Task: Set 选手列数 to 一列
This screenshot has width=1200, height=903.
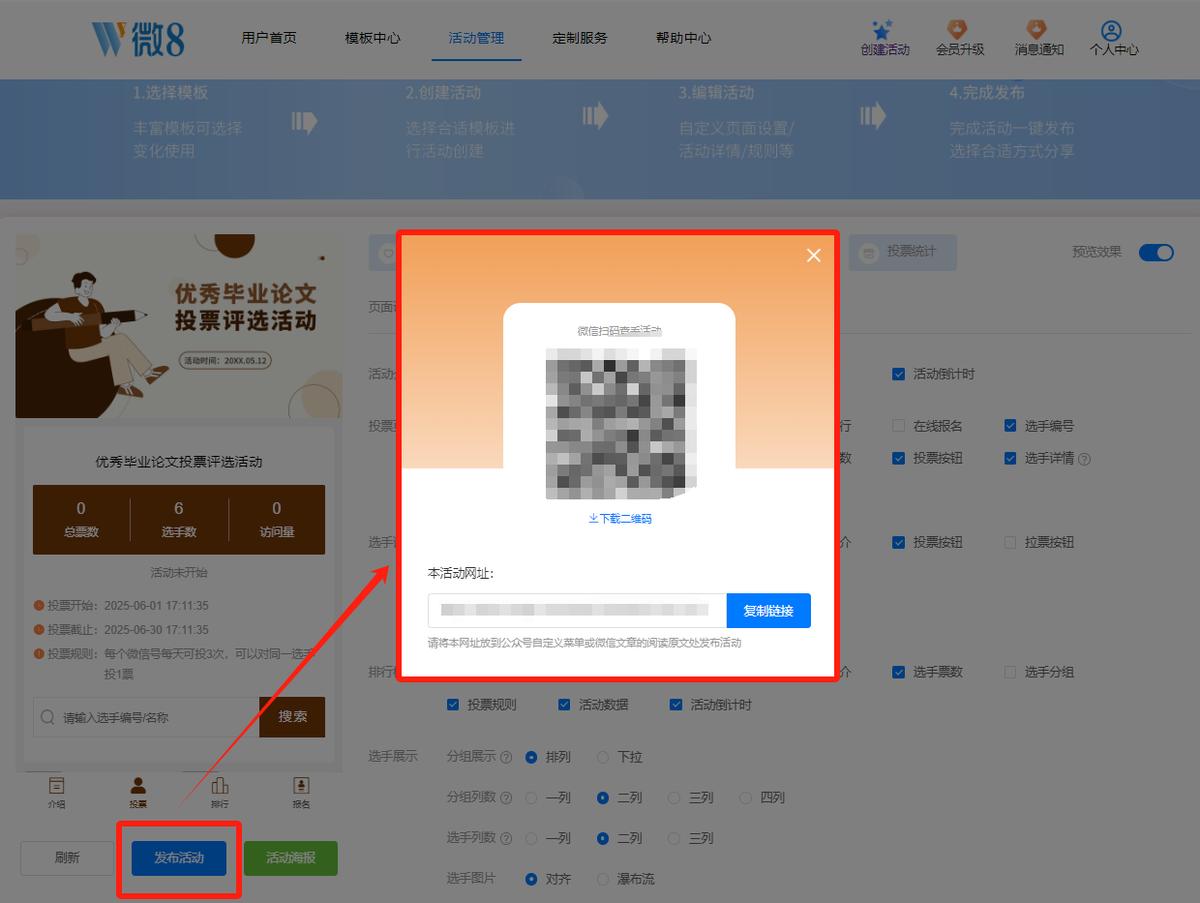Action: pyautogui.click(x=531, y=838)
